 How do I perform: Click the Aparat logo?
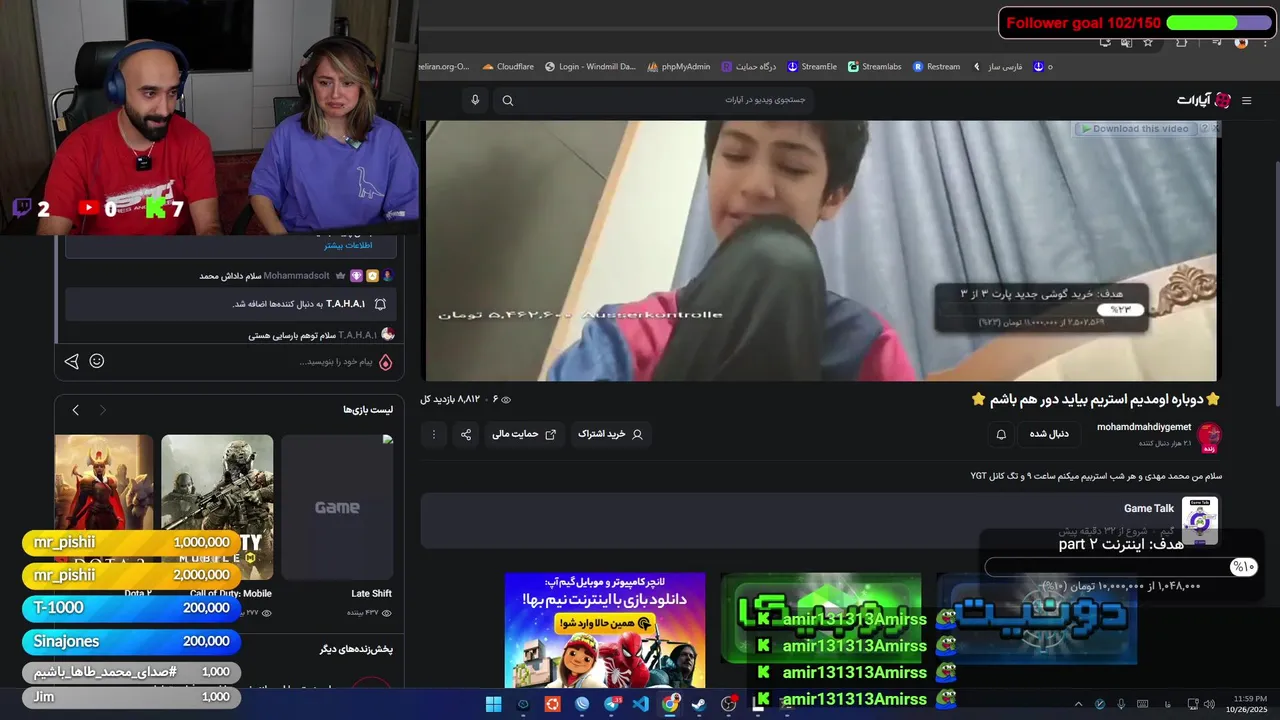(x=1204, y=100)
